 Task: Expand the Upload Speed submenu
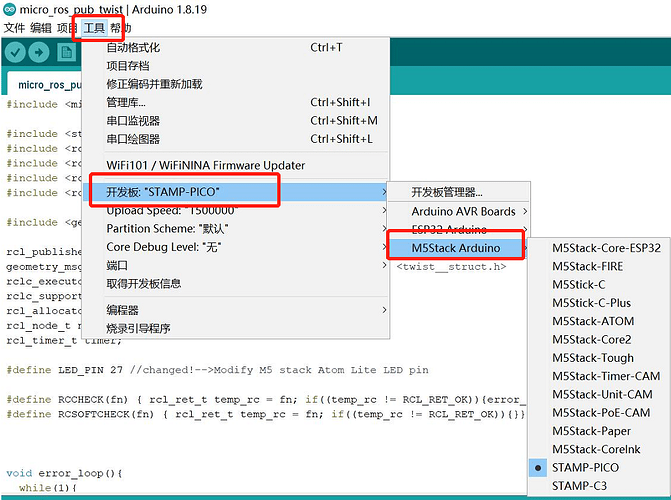pos(236,211)
